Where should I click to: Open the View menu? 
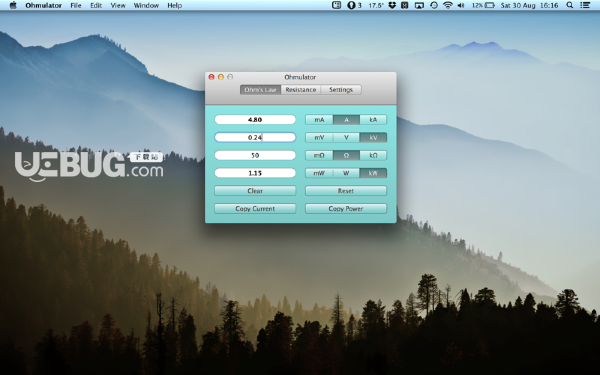pos(118,5)
